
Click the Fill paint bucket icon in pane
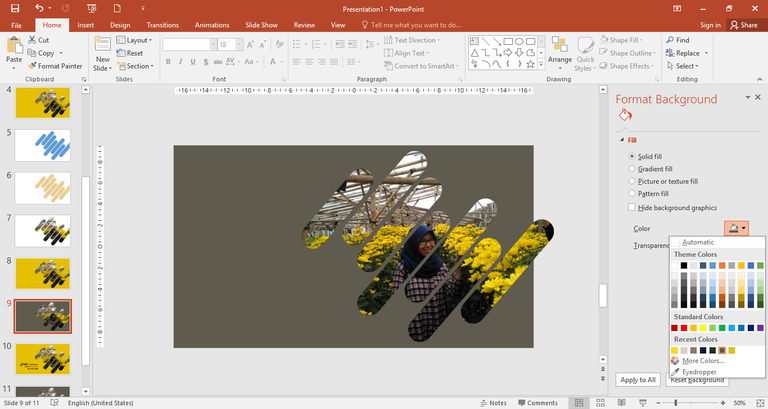(x=625, y=116)
